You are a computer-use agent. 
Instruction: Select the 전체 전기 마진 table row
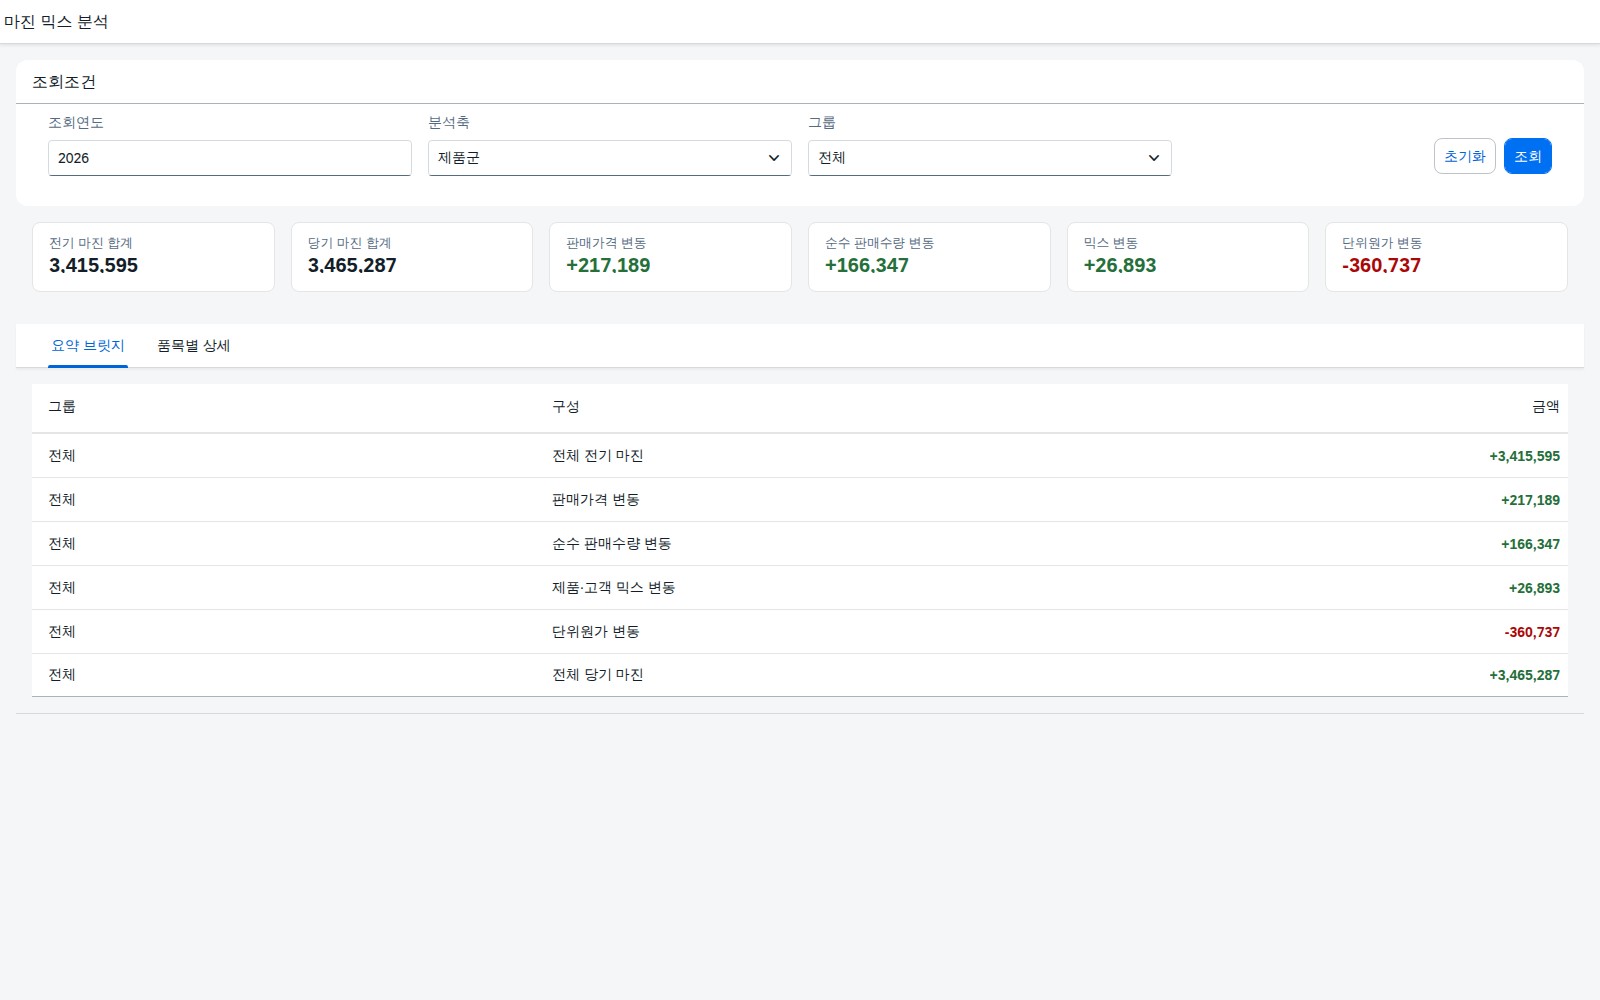(800, 456)
